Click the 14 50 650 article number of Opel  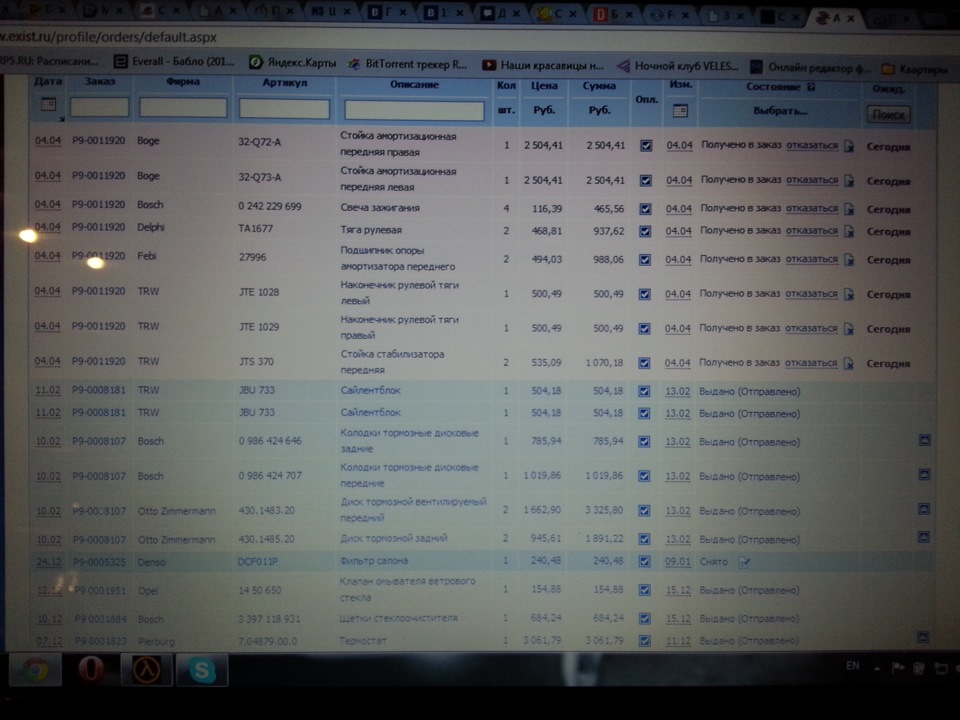tap(260, 590)
